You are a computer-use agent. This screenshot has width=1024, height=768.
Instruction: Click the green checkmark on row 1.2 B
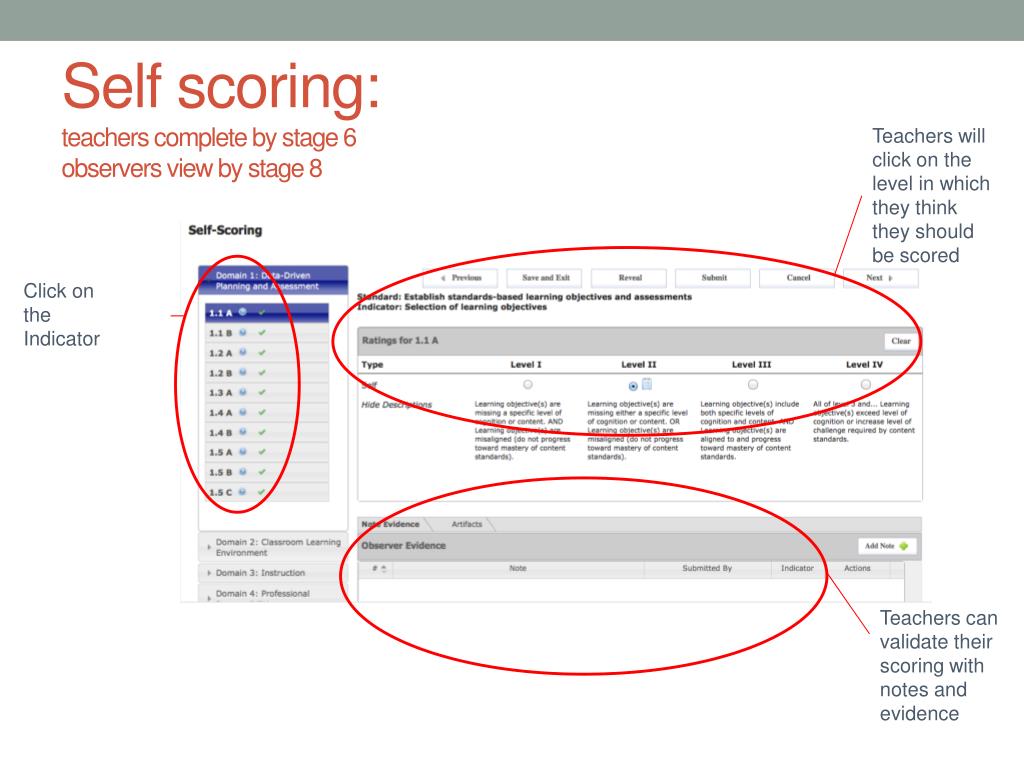(x=262, y=372)
